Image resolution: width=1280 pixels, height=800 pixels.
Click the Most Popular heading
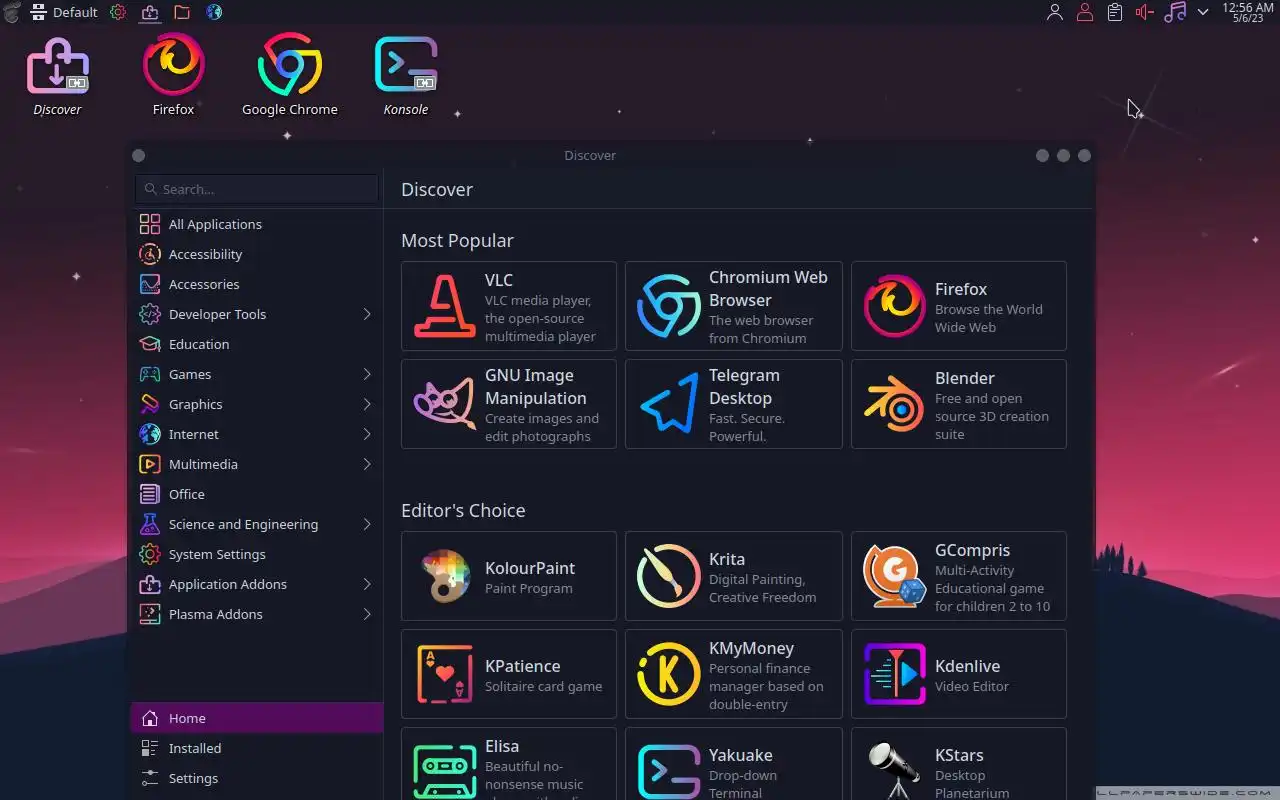[457, 240]
